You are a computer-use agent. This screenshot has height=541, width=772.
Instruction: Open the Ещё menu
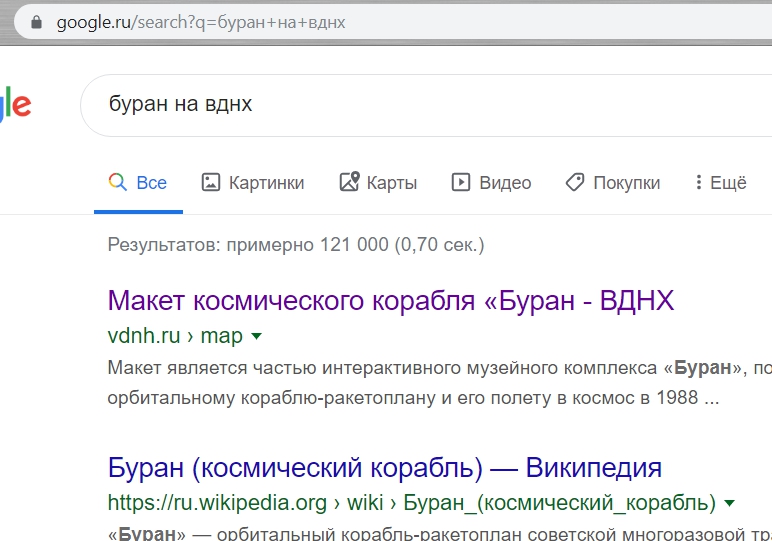coord(721,183)
